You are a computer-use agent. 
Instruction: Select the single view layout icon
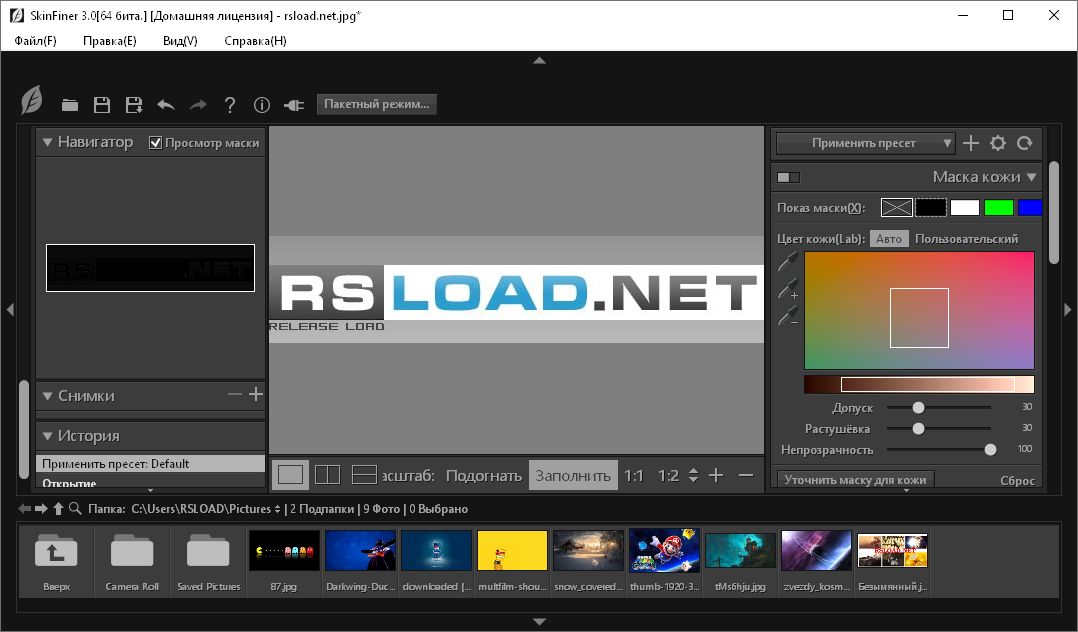[290, 475]
